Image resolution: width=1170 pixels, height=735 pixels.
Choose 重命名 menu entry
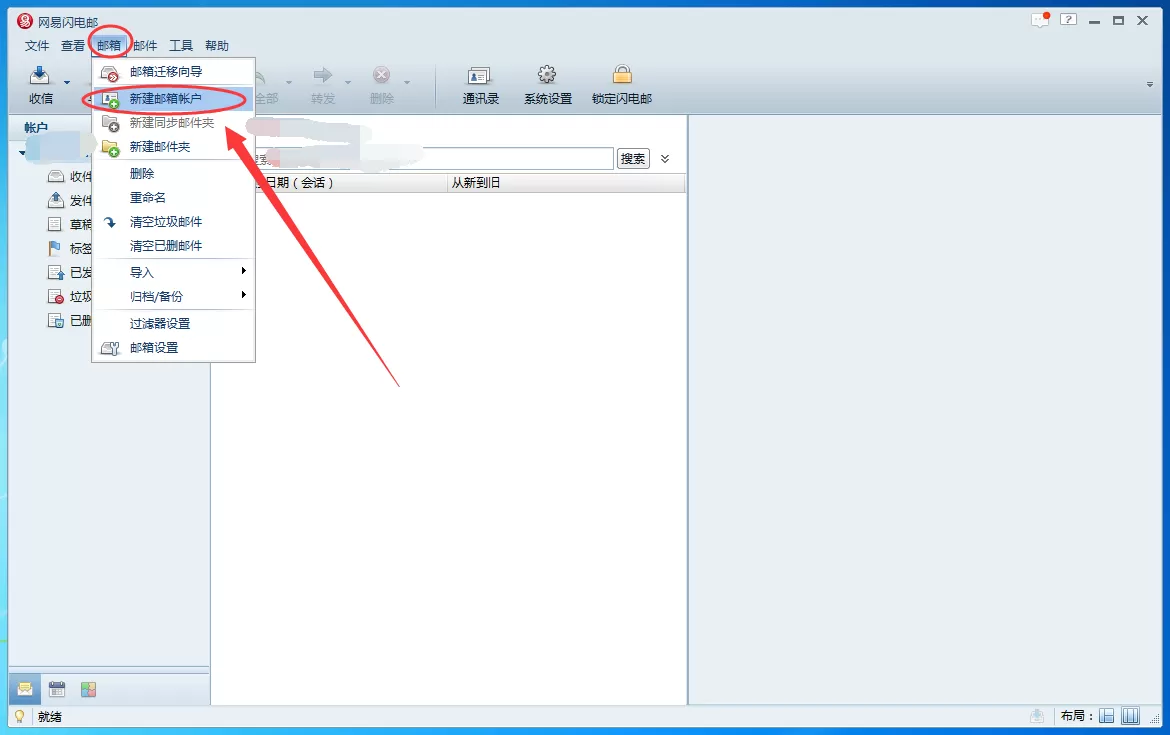click(x=173, y=198)
